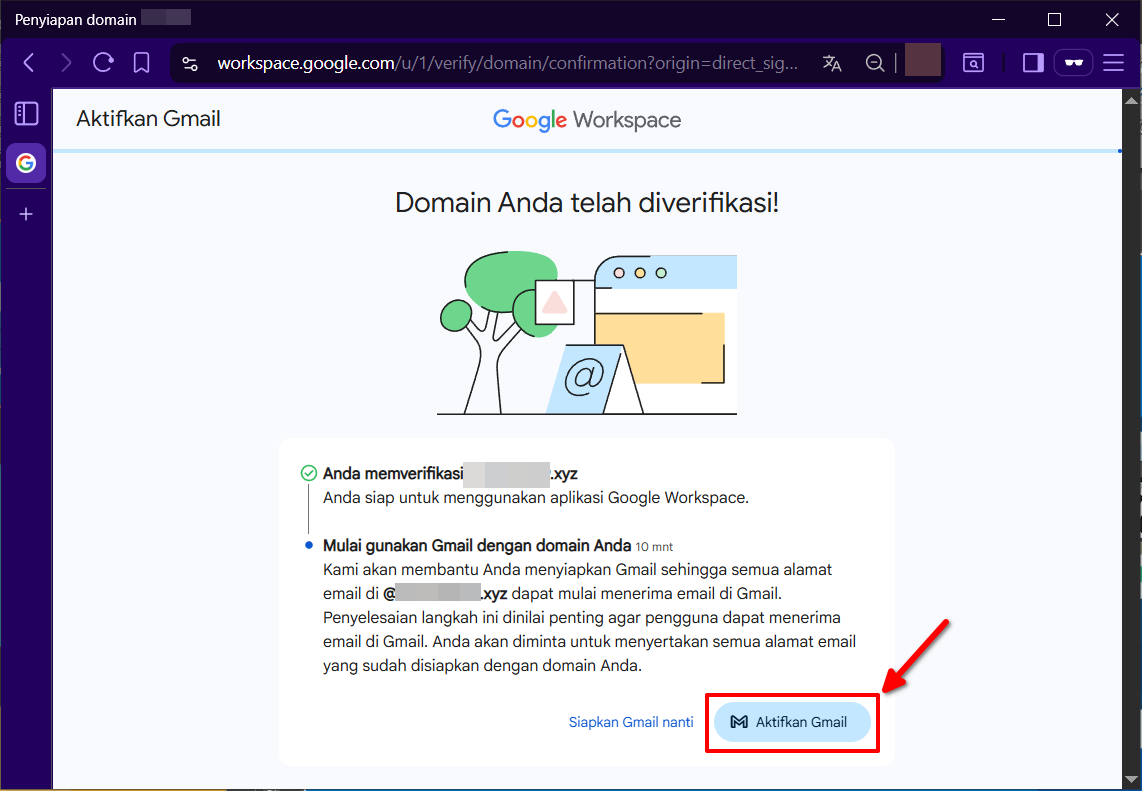The height and width of the screenshot is (791, 1142).
Task: Click the '10 mnt' time estimate
Action: (654, 547)
